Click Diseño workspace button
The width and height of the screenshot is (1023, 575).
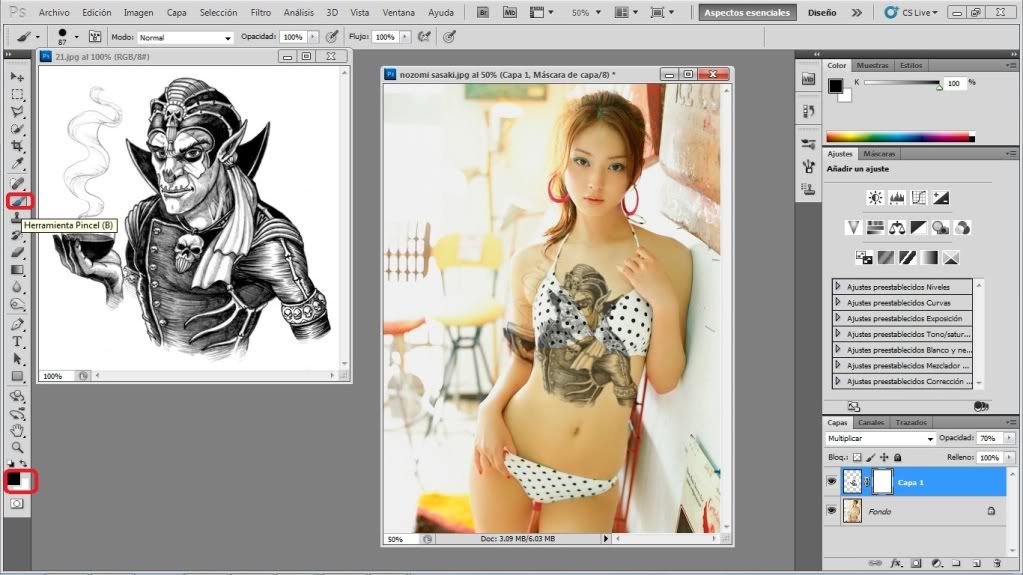pos(821,12)
